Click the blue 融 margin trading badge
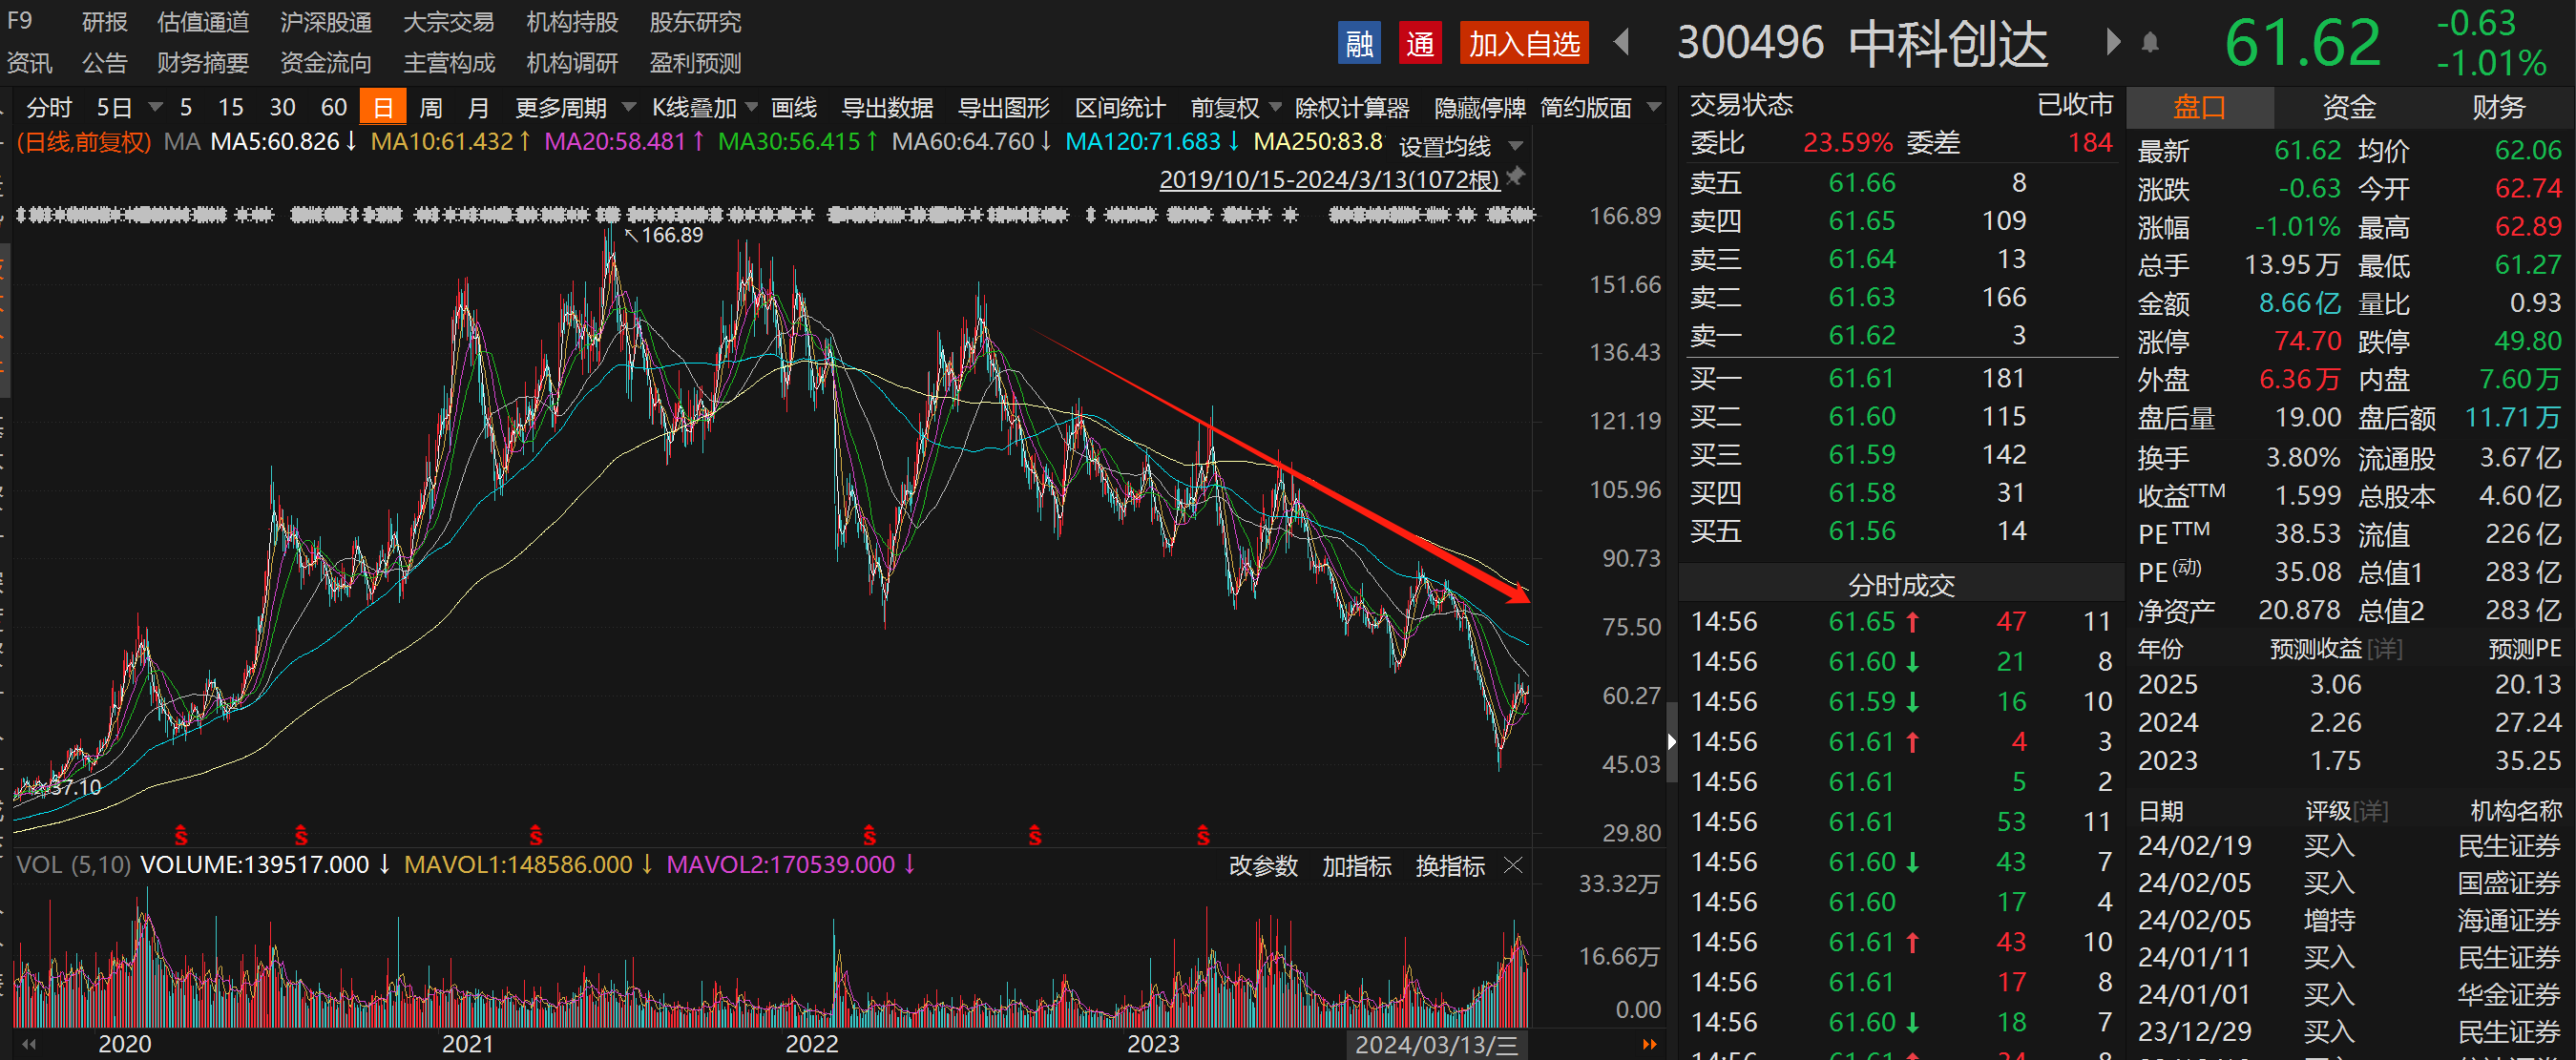The height and width of the screenshot is (1060, 2576). point(1359,43)
